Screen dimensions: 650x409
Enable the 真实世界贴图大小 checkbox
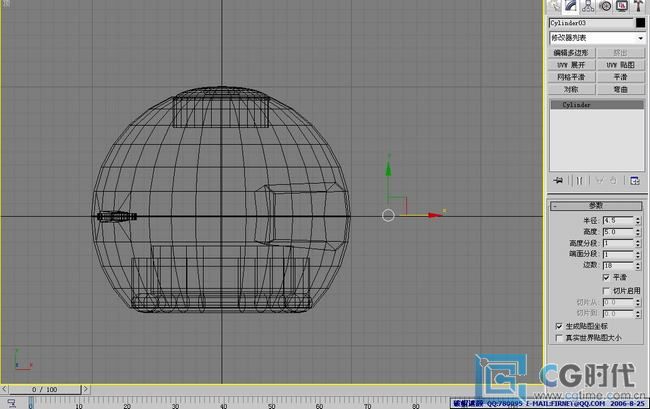click(x=559, y=338)
